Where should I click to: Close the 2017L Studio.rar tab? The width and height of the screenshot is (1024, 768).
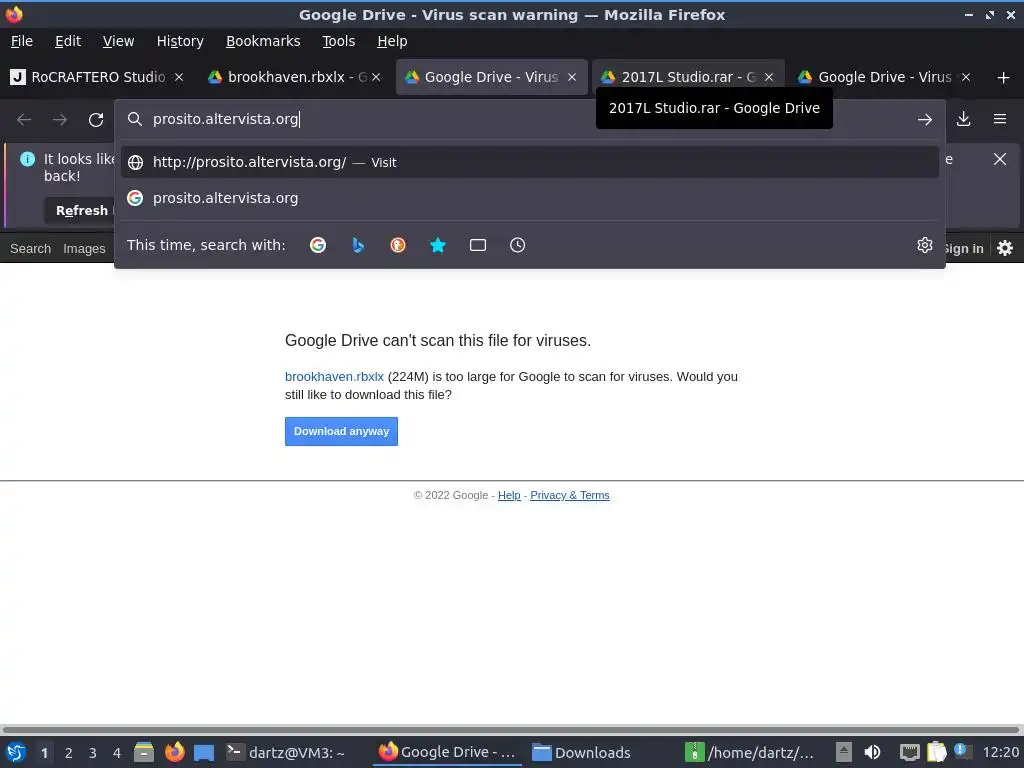[x=769, y=77]
